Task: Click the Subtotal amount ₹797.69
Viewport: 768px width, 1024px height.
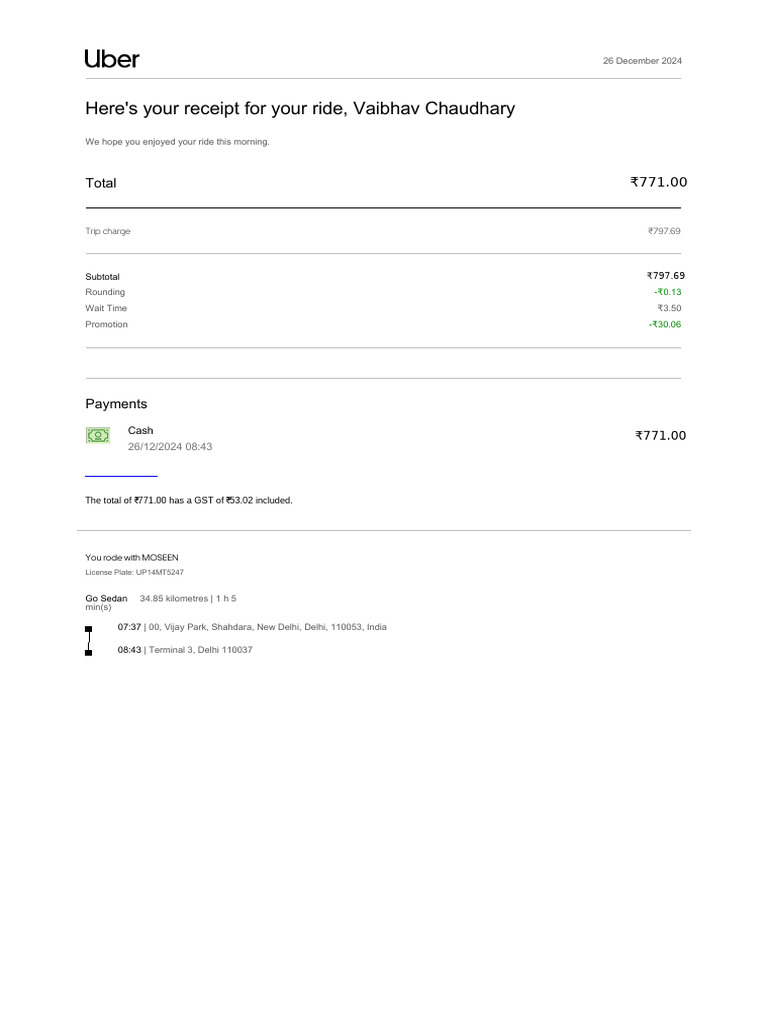Action: [x=665, y=276]
